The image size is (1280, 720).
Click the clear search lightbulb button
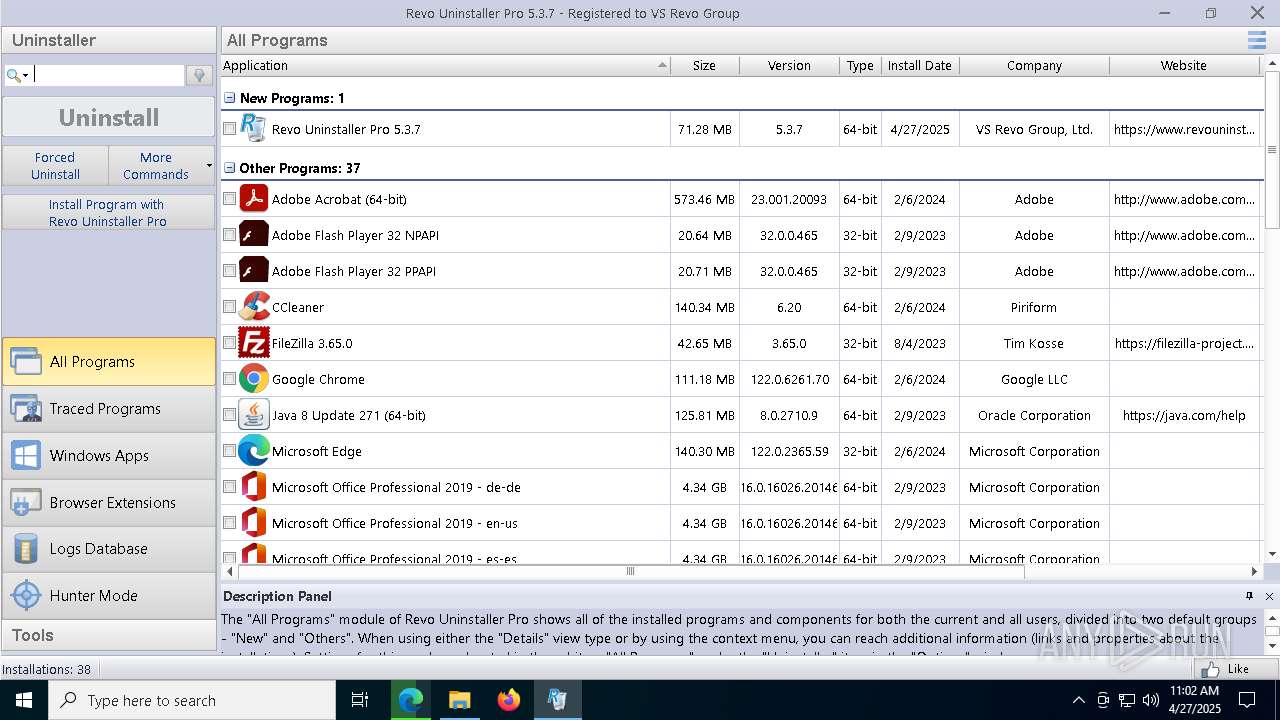pyautogui.click(x=199, y=75)
